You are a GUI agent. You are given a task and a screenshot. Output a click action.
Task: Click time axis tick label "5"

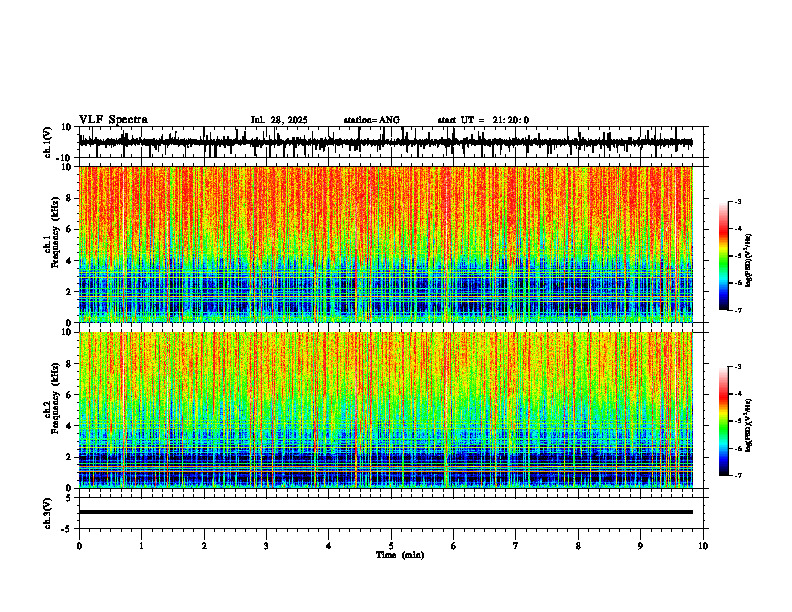click(x=391, y=546)
